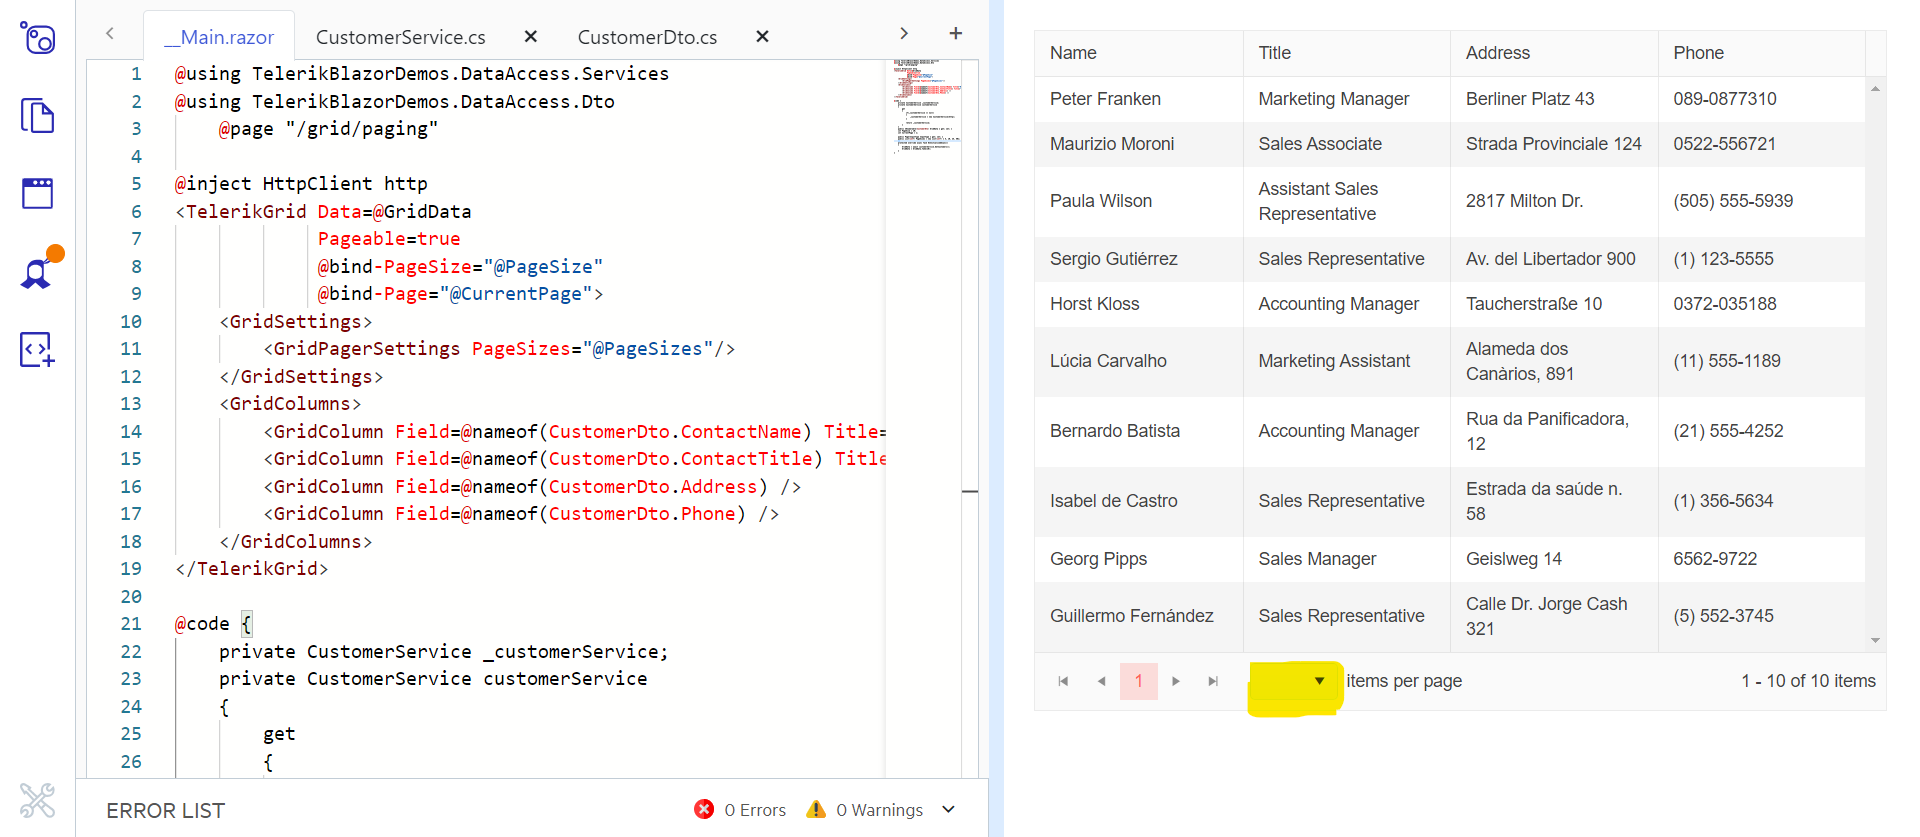Viewport: 1920px width, 837px height.
Task: Switch to CustomerDto.cs tab
Action: [647, 37]
